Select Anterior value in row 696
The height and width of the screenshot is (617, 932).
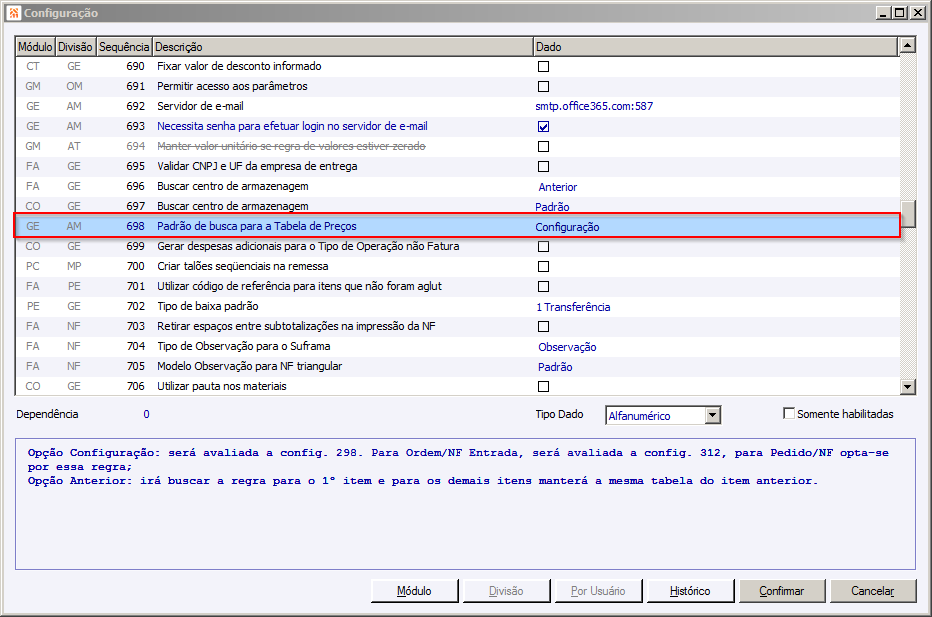(x=558, y=187)
